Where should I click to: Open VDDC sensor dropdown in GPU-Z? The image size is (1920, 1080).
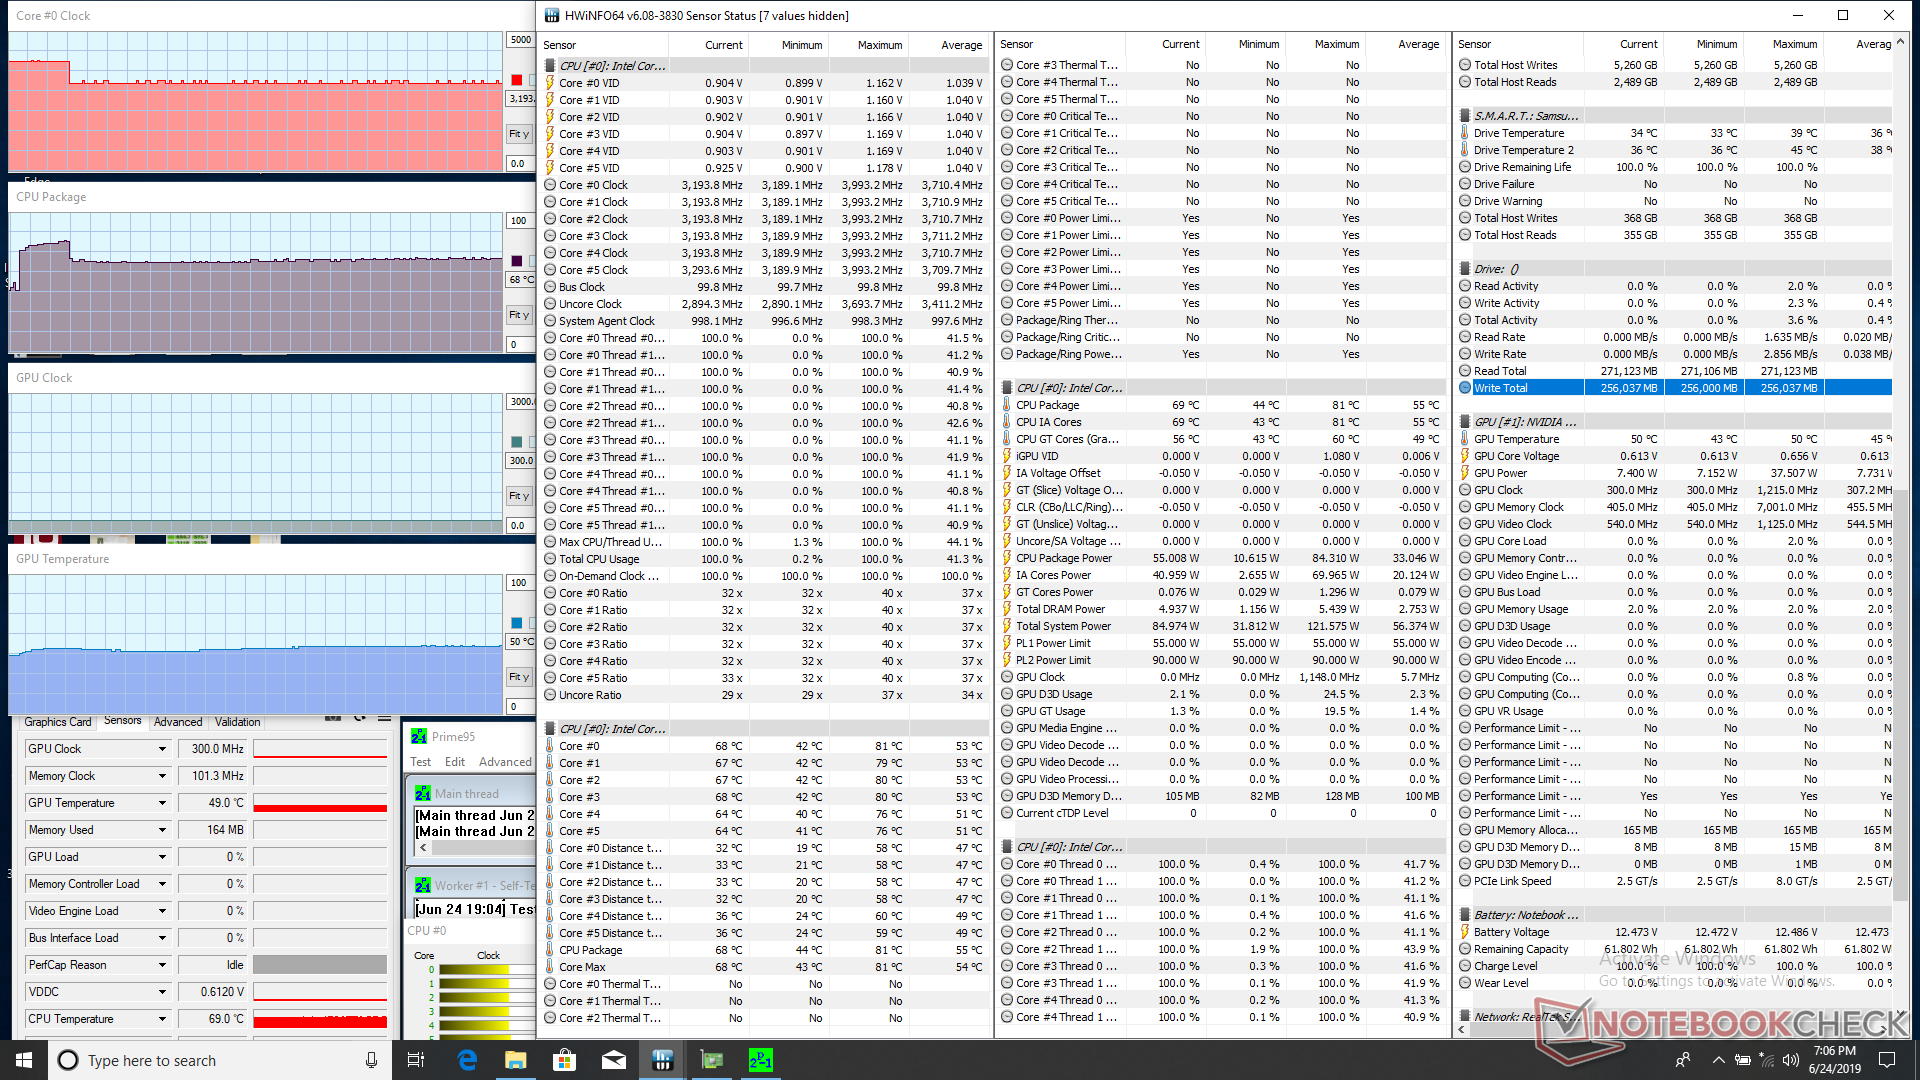[162, 992]
